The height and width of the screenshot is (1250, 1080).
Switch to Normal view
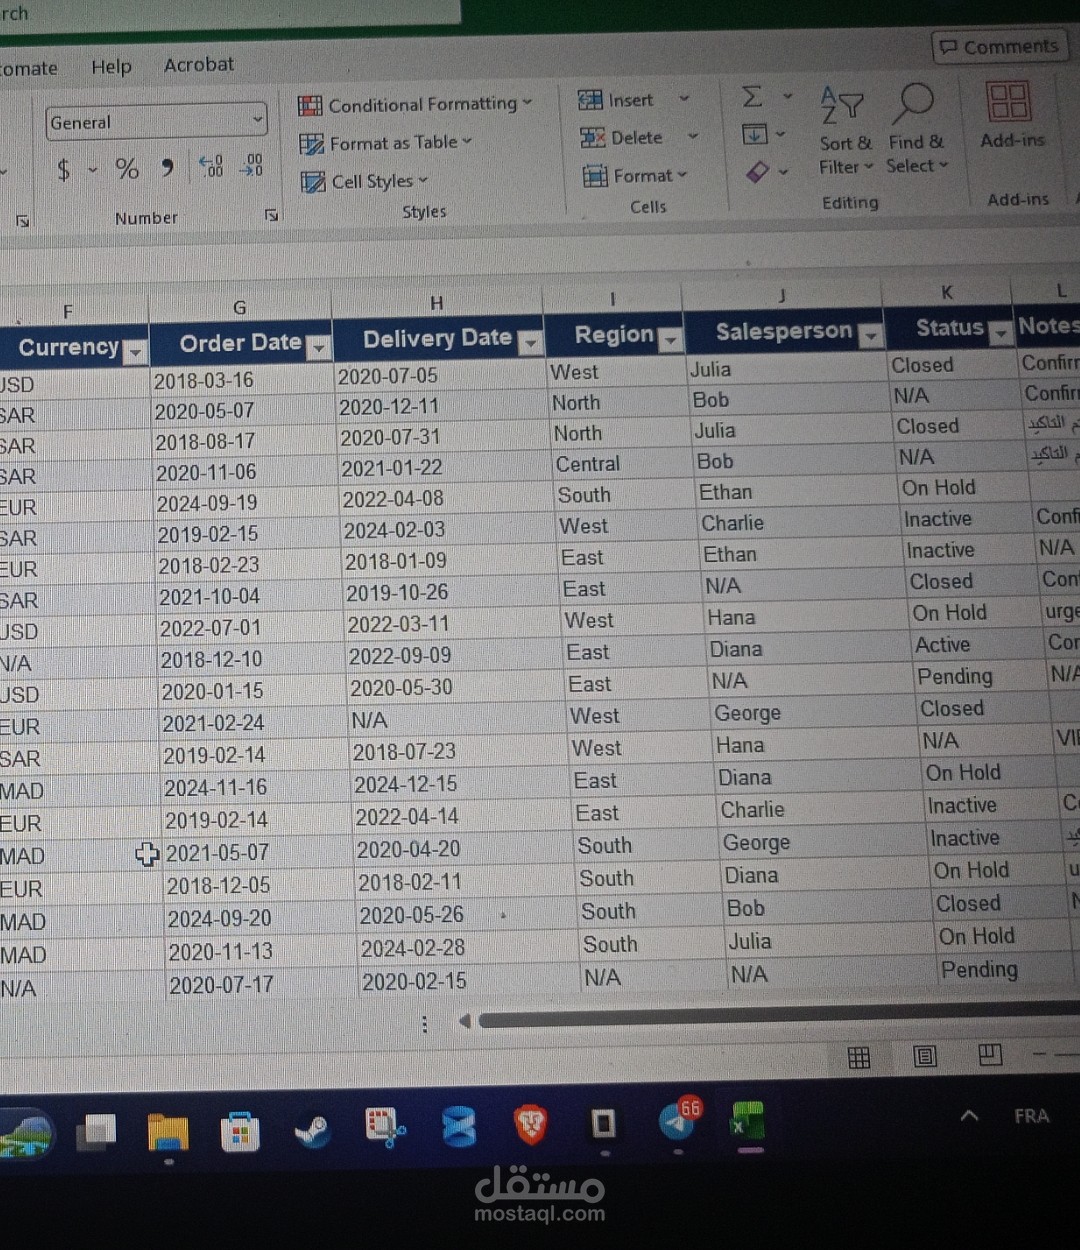(859, 1058)
